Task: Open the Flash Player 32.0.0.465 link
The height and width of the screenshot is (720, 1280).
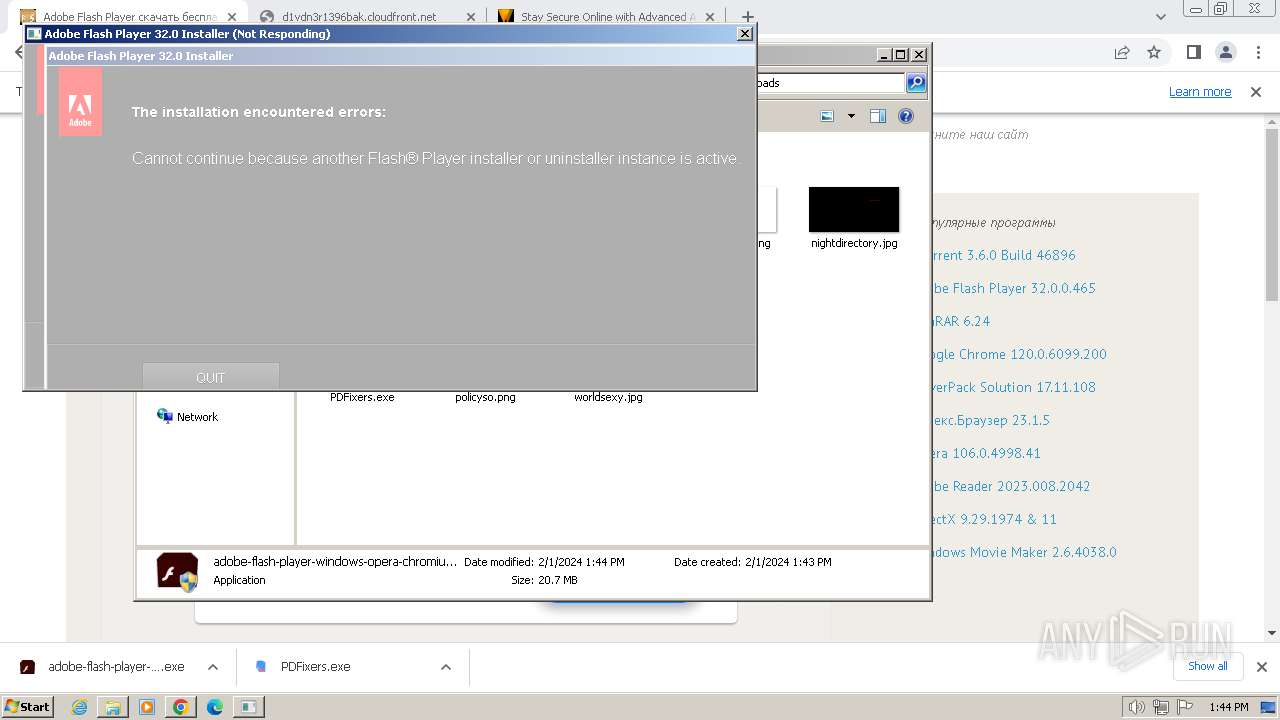Action: click(x=1014, y=288)
